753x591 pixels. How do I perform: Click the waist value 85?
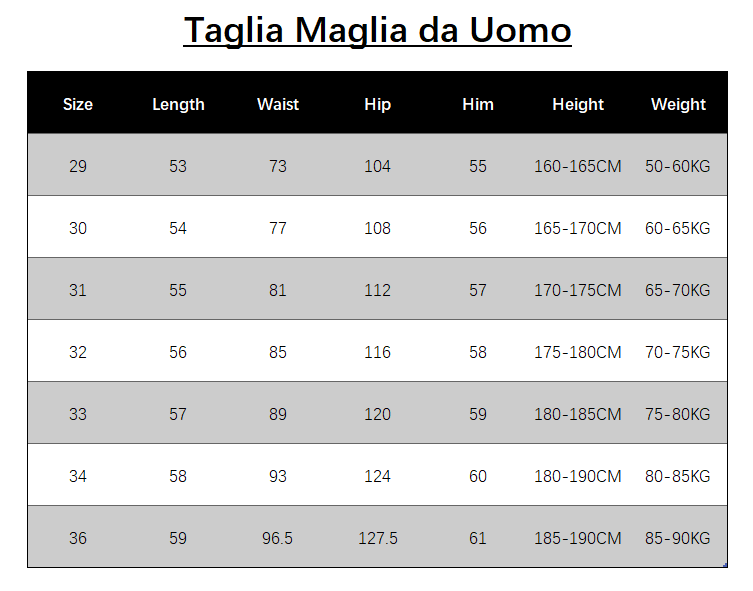click(x=278, y=352)
